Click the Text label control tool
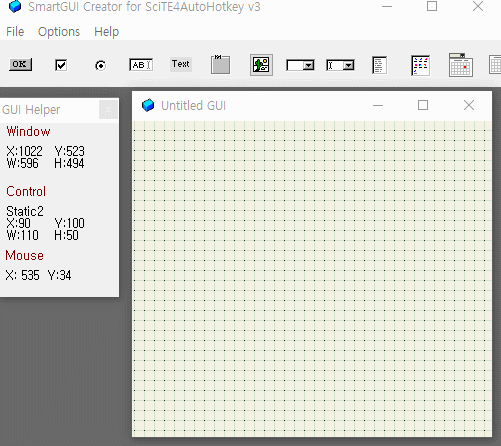The image size is (501, 446). click(181, 64)
